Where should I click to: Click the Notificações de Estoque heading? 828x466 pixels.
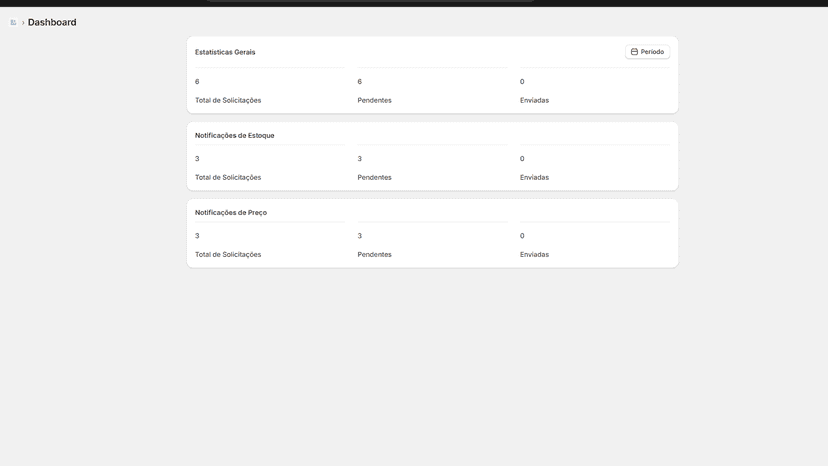click(x=234, y=136)
